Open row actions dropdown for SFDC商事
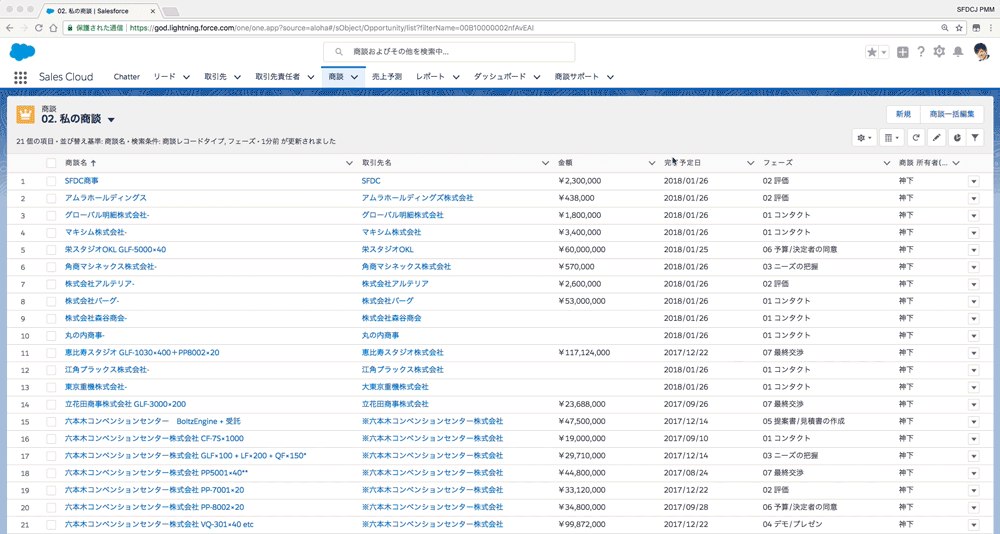The height and width of the screenshot is (534, 1000). pyautogui.click(x=974, y=181)
